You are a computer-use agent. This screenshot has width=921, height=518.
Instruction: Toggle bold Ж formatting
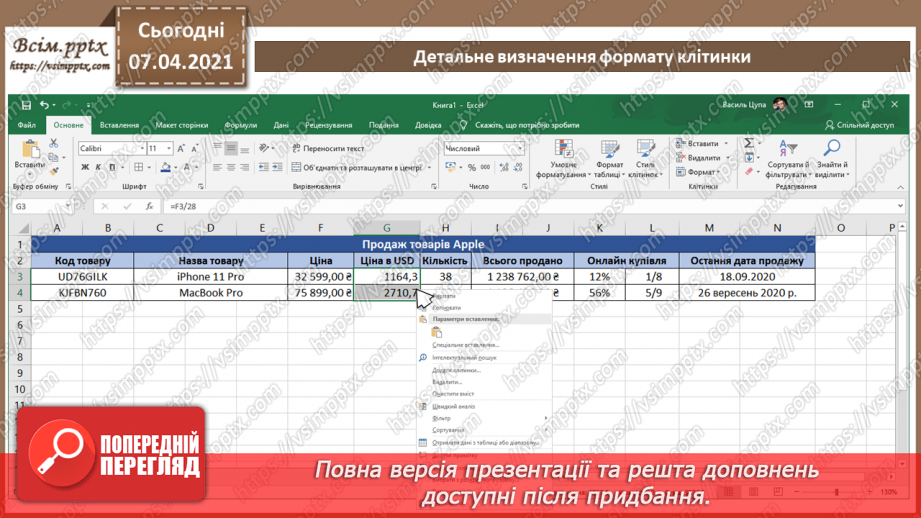point(85,167)
